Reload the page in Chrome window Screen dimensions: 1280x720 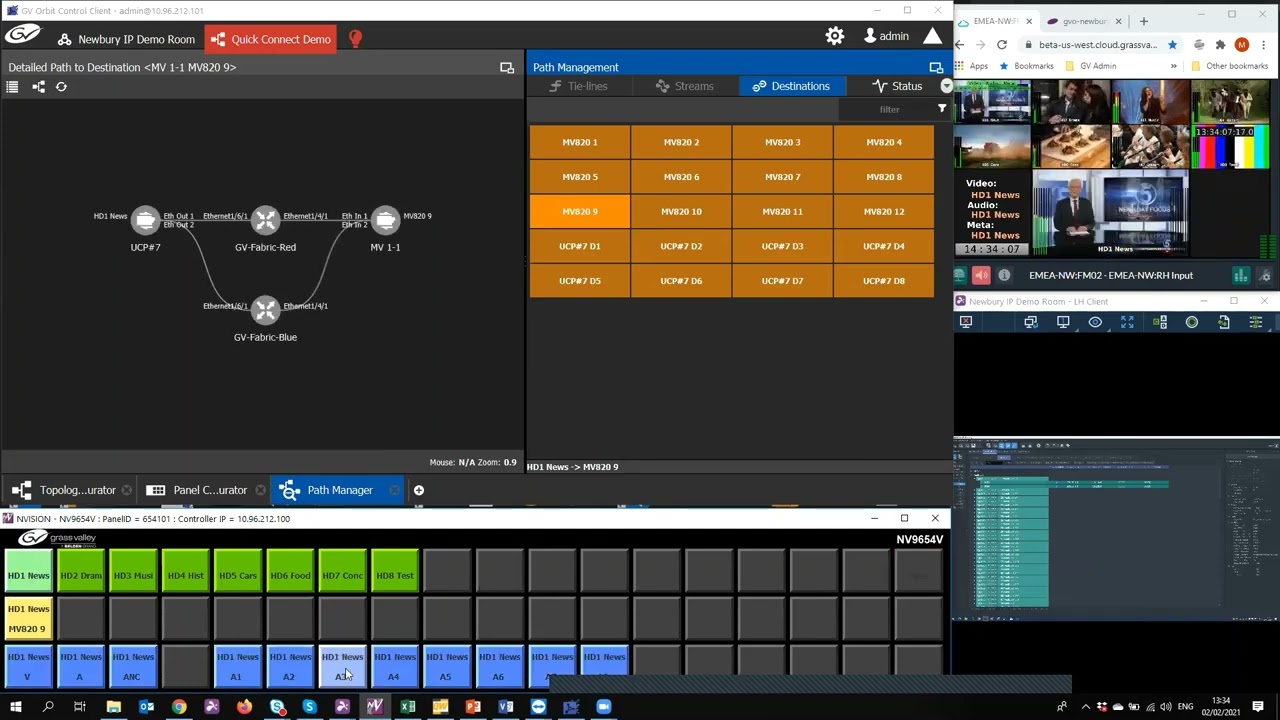pos(1002,45)
